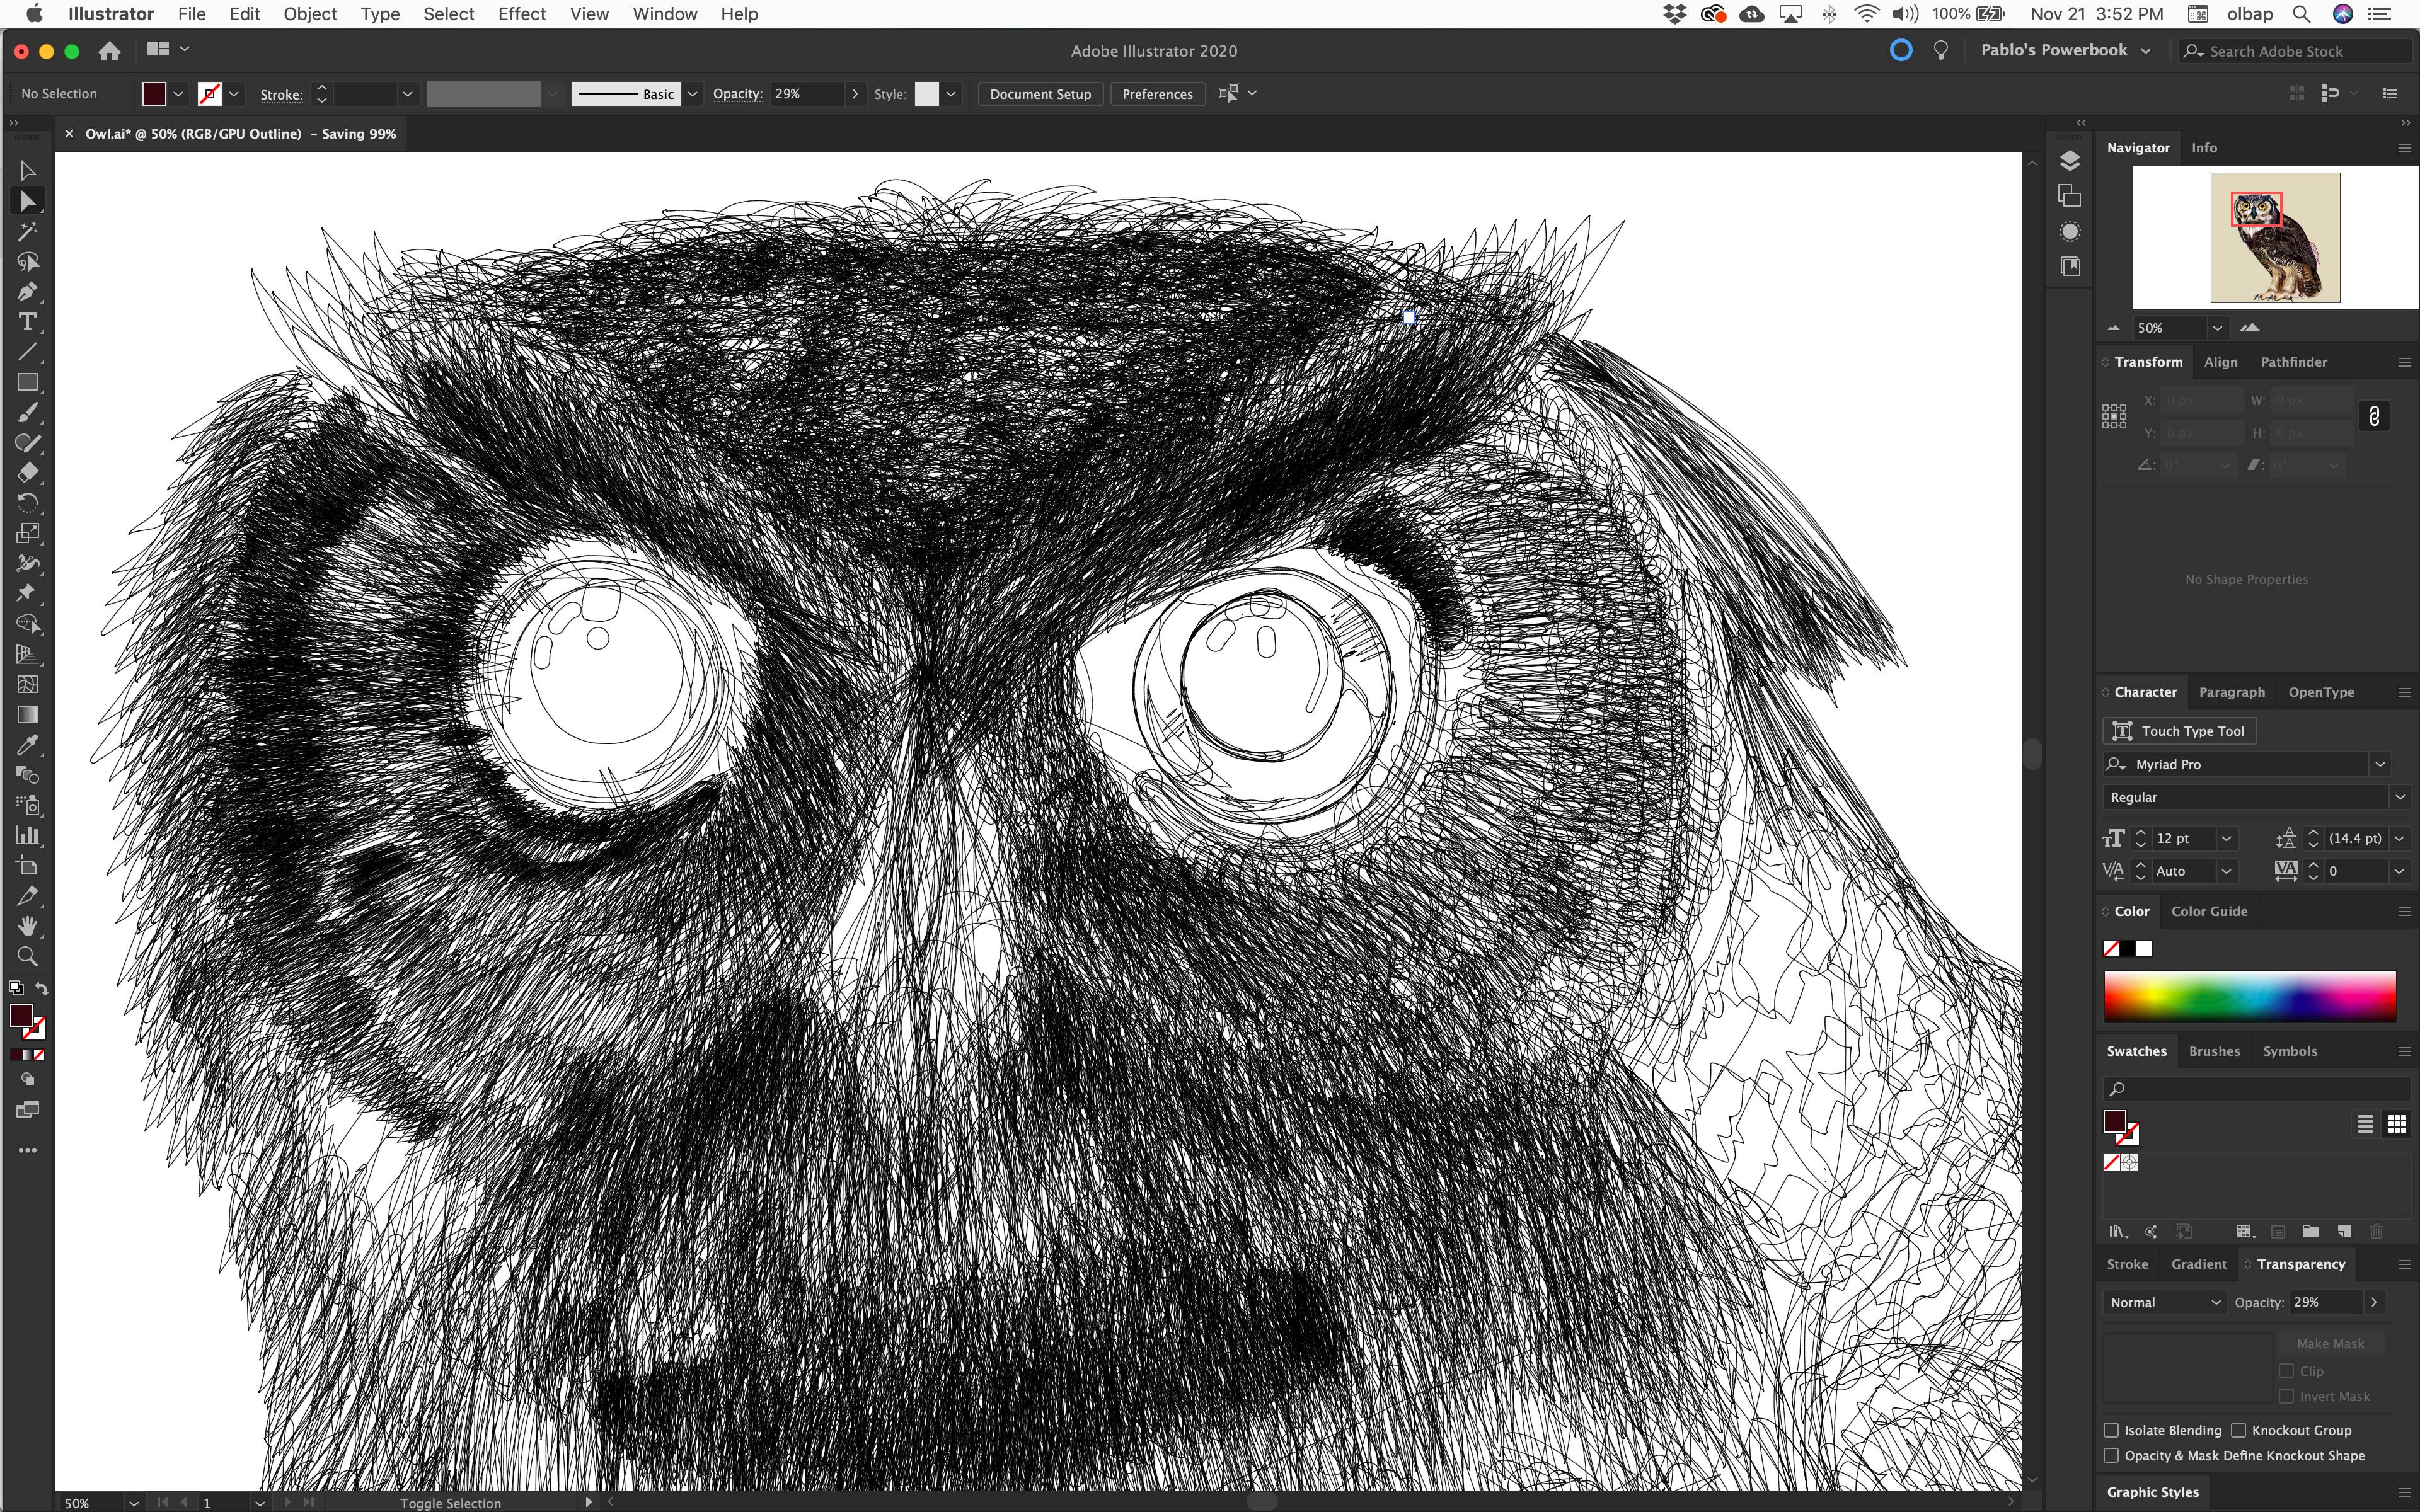This screenshot has height=1512, width=2420.
Task: Switch to the Pathfinder tab
Action: pos(2293,362)
